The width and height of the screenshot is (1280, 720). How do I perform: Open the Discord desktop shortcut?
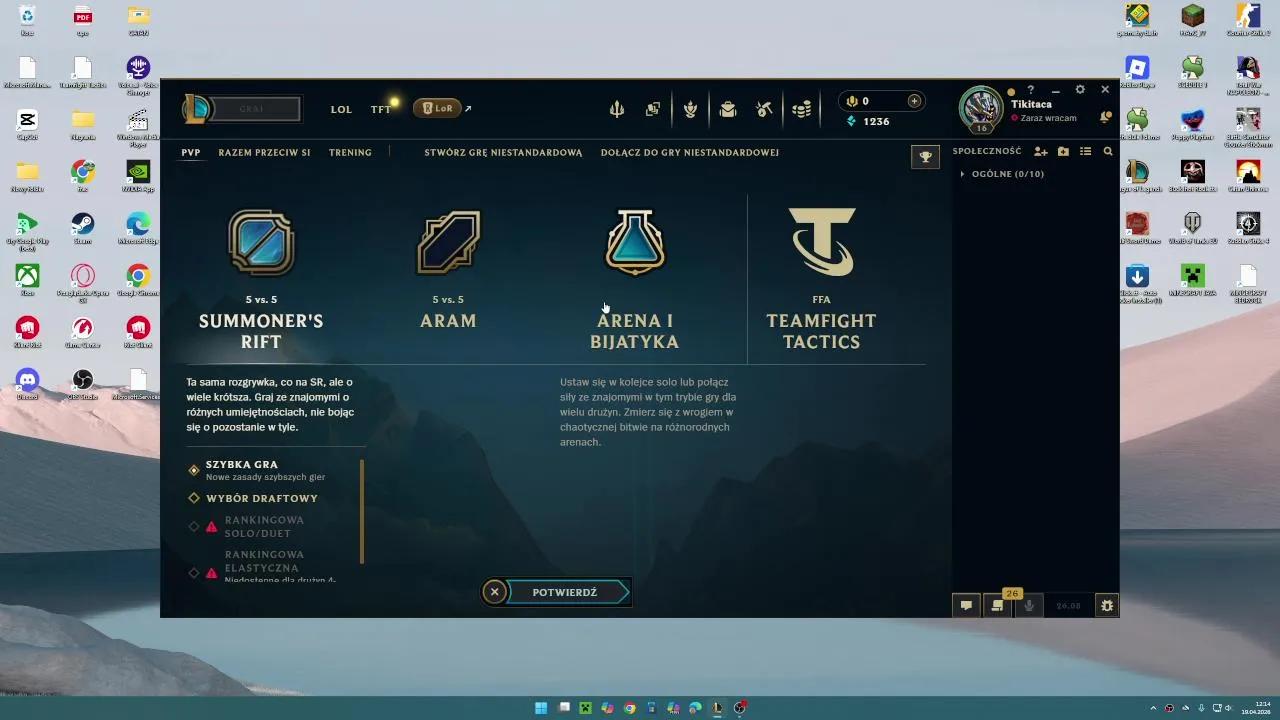[x=27, y=383]
